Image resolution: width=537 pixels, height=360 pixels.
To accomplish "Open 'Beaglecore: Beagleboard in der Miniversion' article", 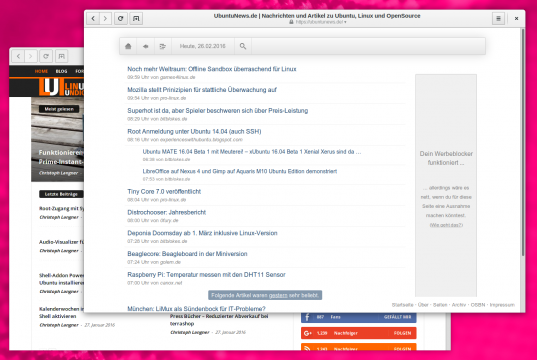I will pos(187,254).
